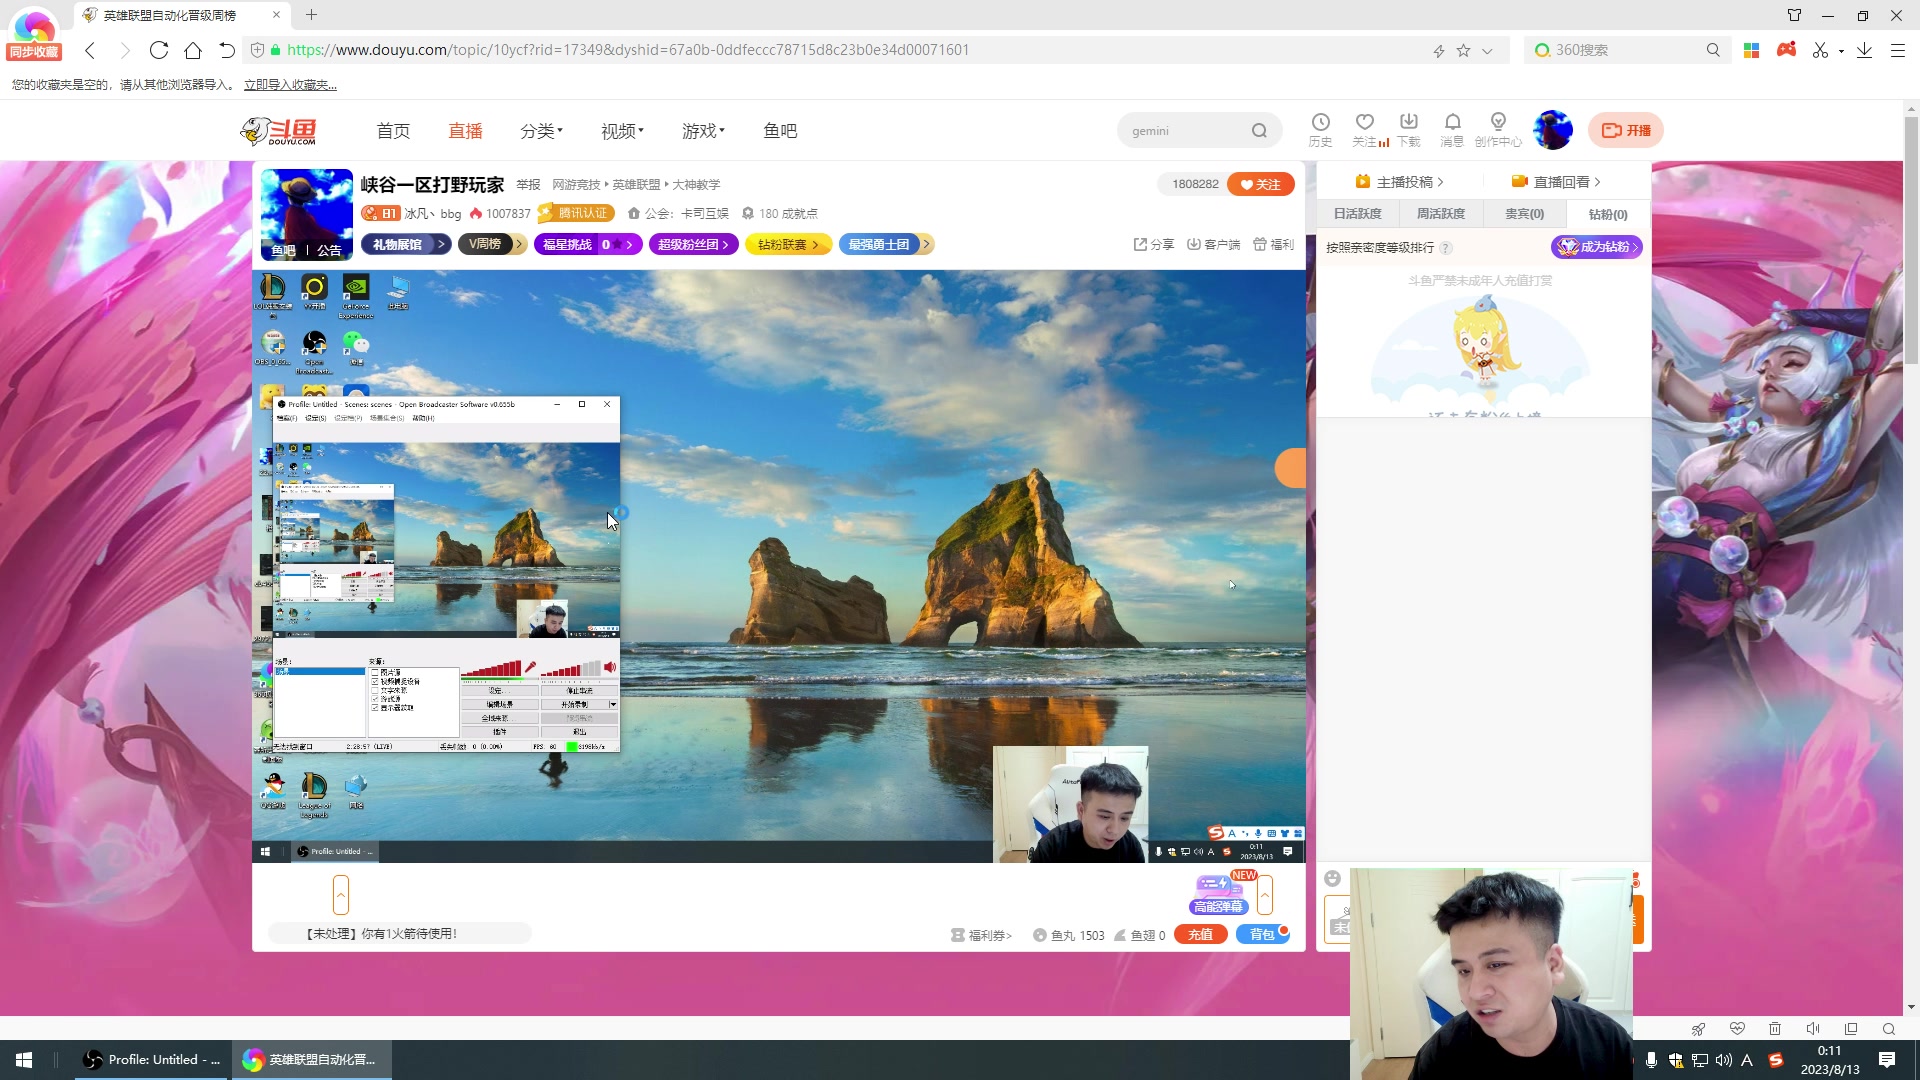This screenshot has width=1920, height=1080.
Task: Click the undo close-tab restore icon
Action: click(227, 50)
